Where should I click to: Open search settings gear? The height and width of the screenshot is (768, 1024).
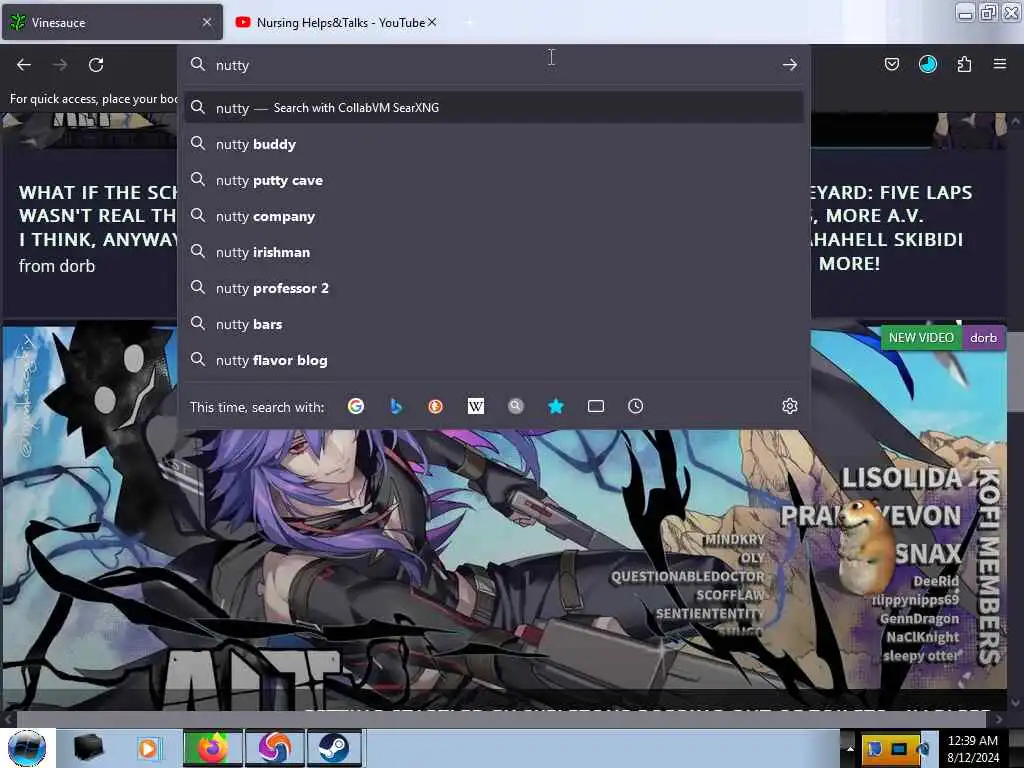pos(790,406)
